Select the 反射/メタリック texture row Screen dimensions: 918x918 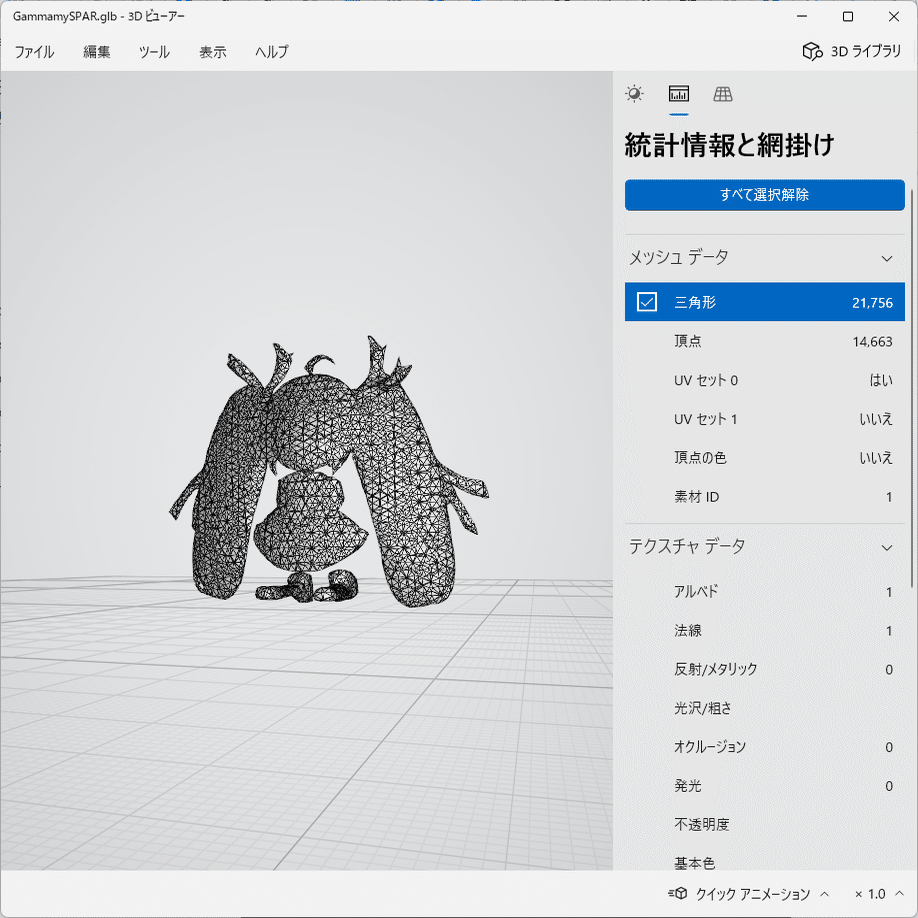click(x=765, y=669)
